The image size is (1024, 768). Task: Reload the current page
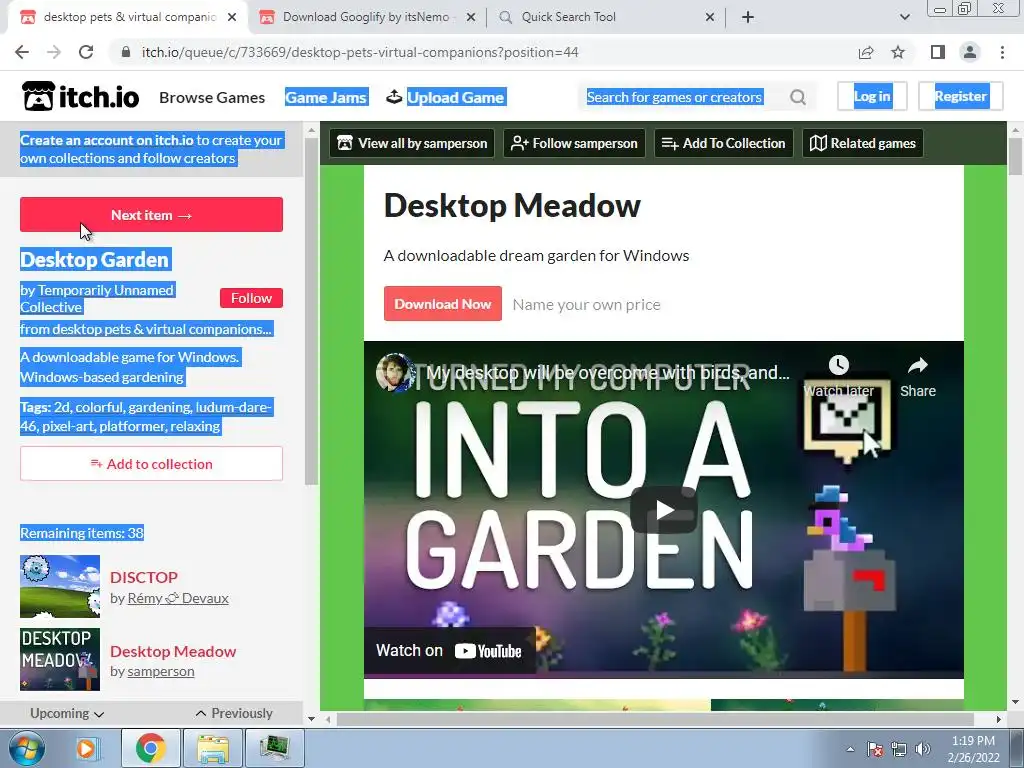pyautogui.click(x=86, y=52)
